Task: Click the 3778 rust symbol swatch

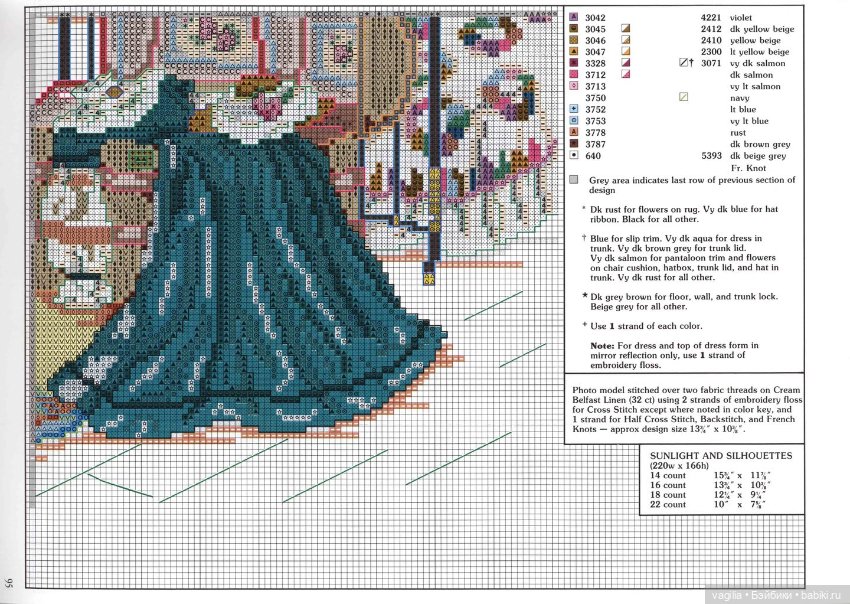Action: 572,133
